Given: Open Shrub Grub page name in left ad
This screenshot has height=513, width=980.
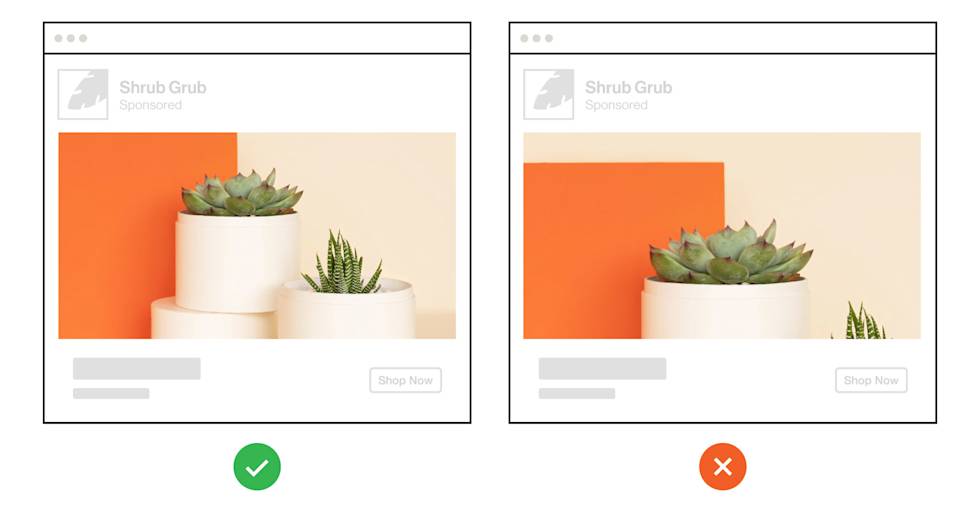Looking at the screenshot, I should click(163, 87).
